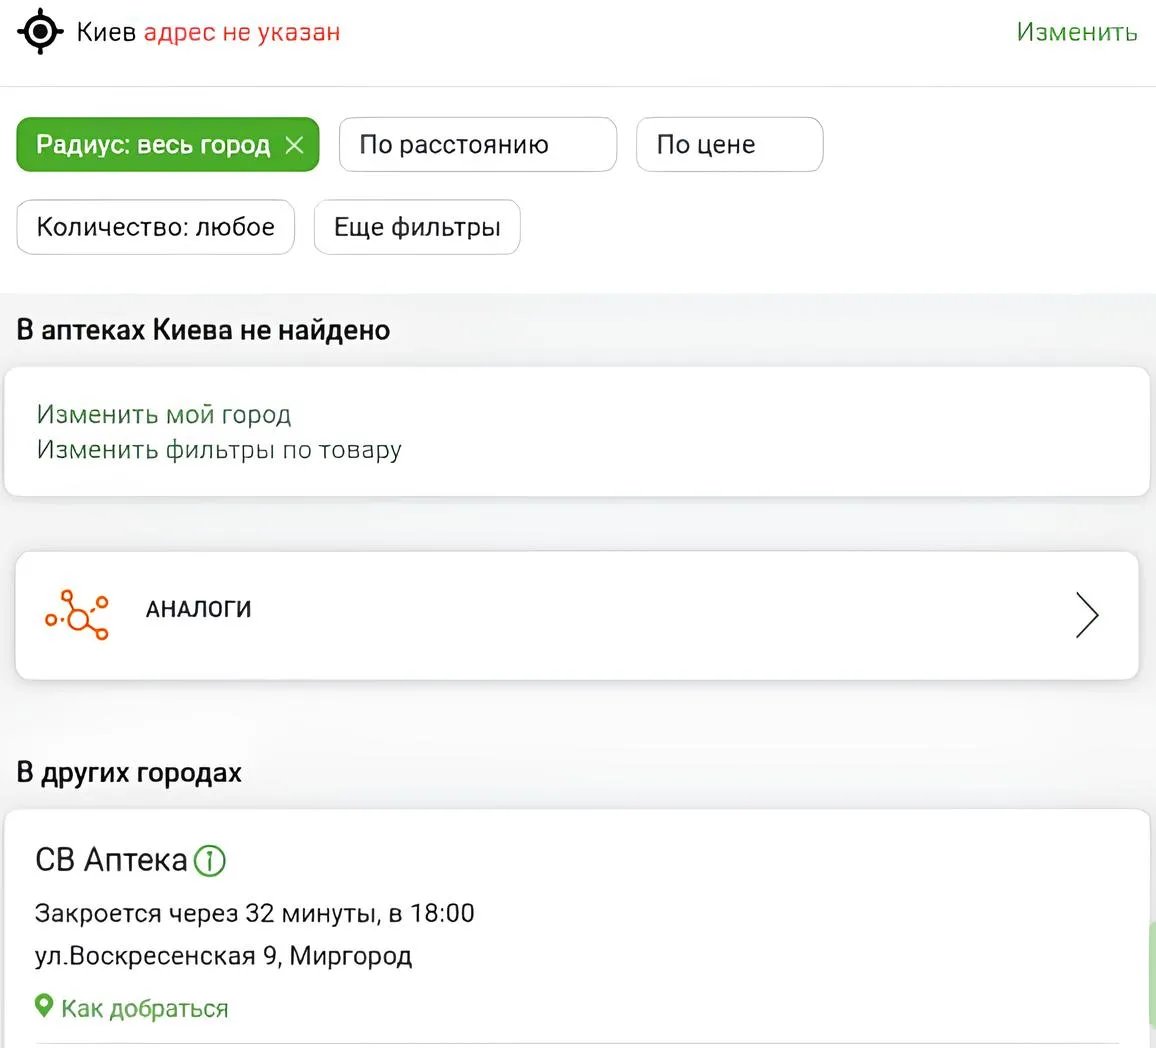1156x1048 pixels.
Task: Click the red 'адрес не указан' text
Action: 242,32
